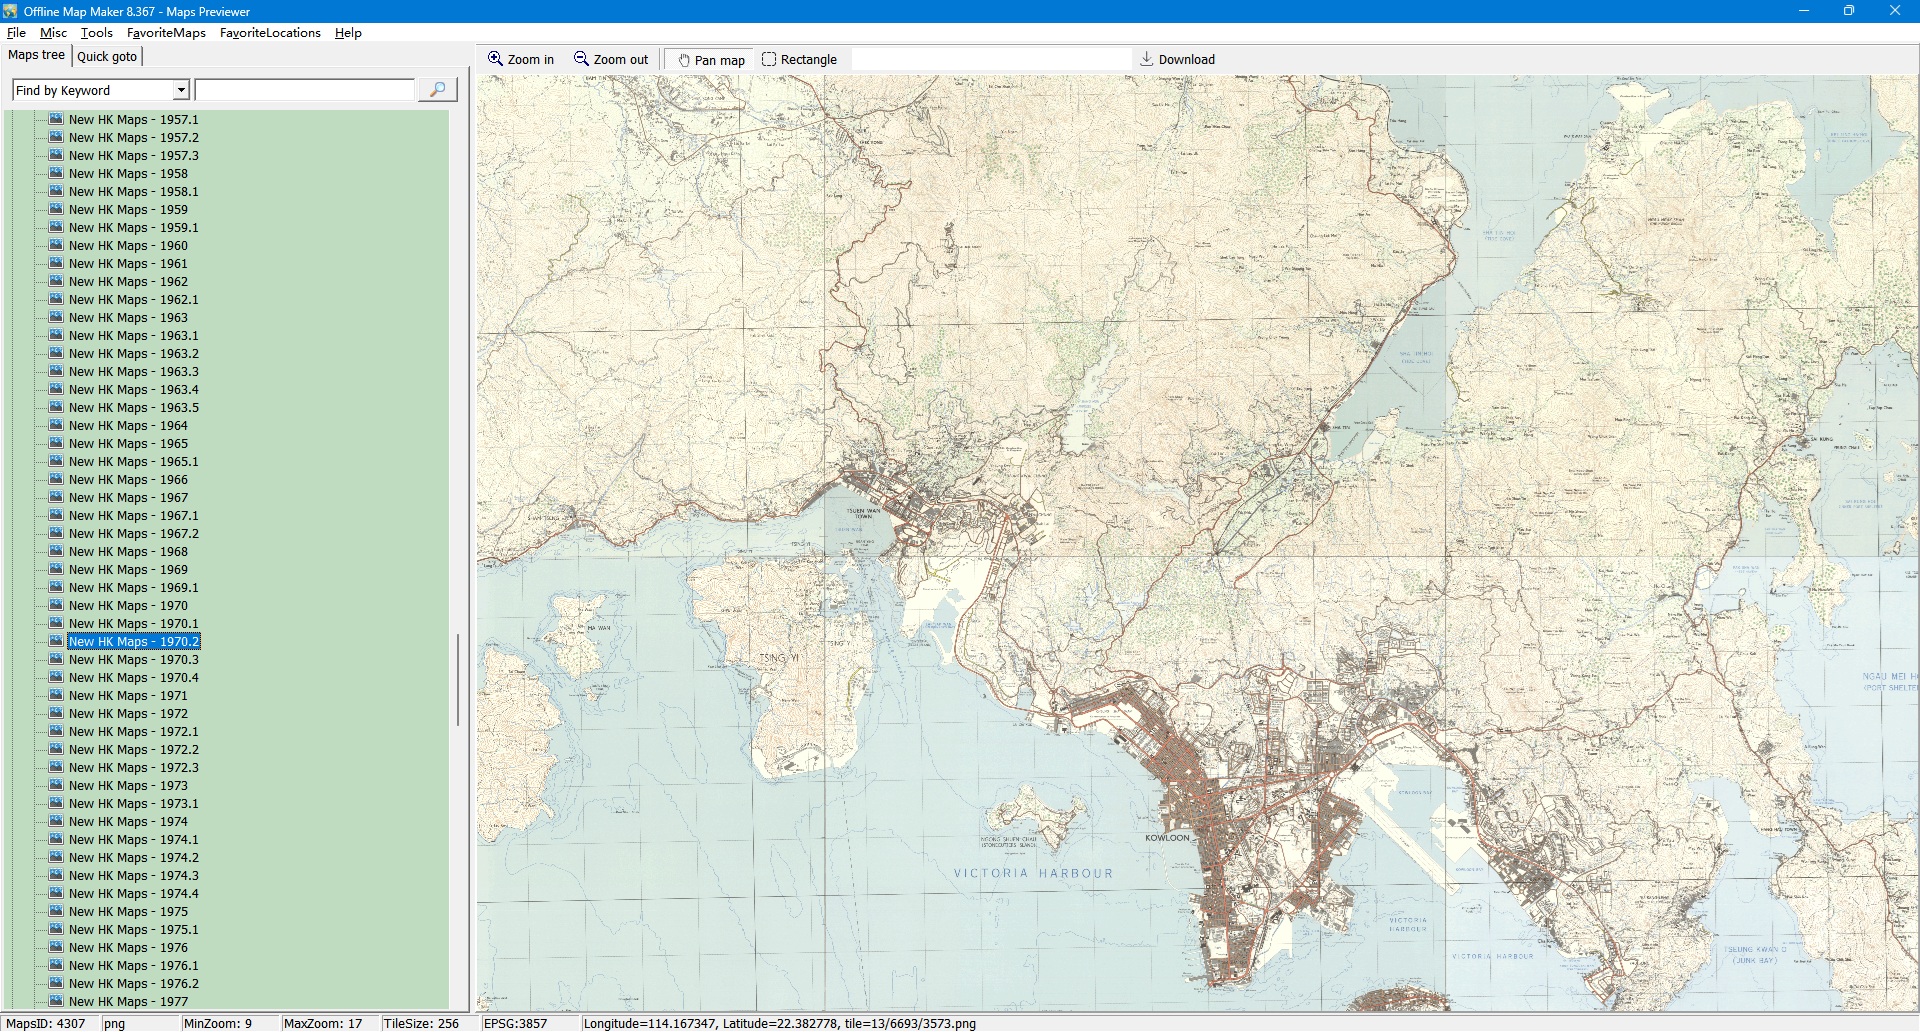Click the Kowloon label on the map
This screenshot has width=1920, height=1032.
tap(1167, 838)
